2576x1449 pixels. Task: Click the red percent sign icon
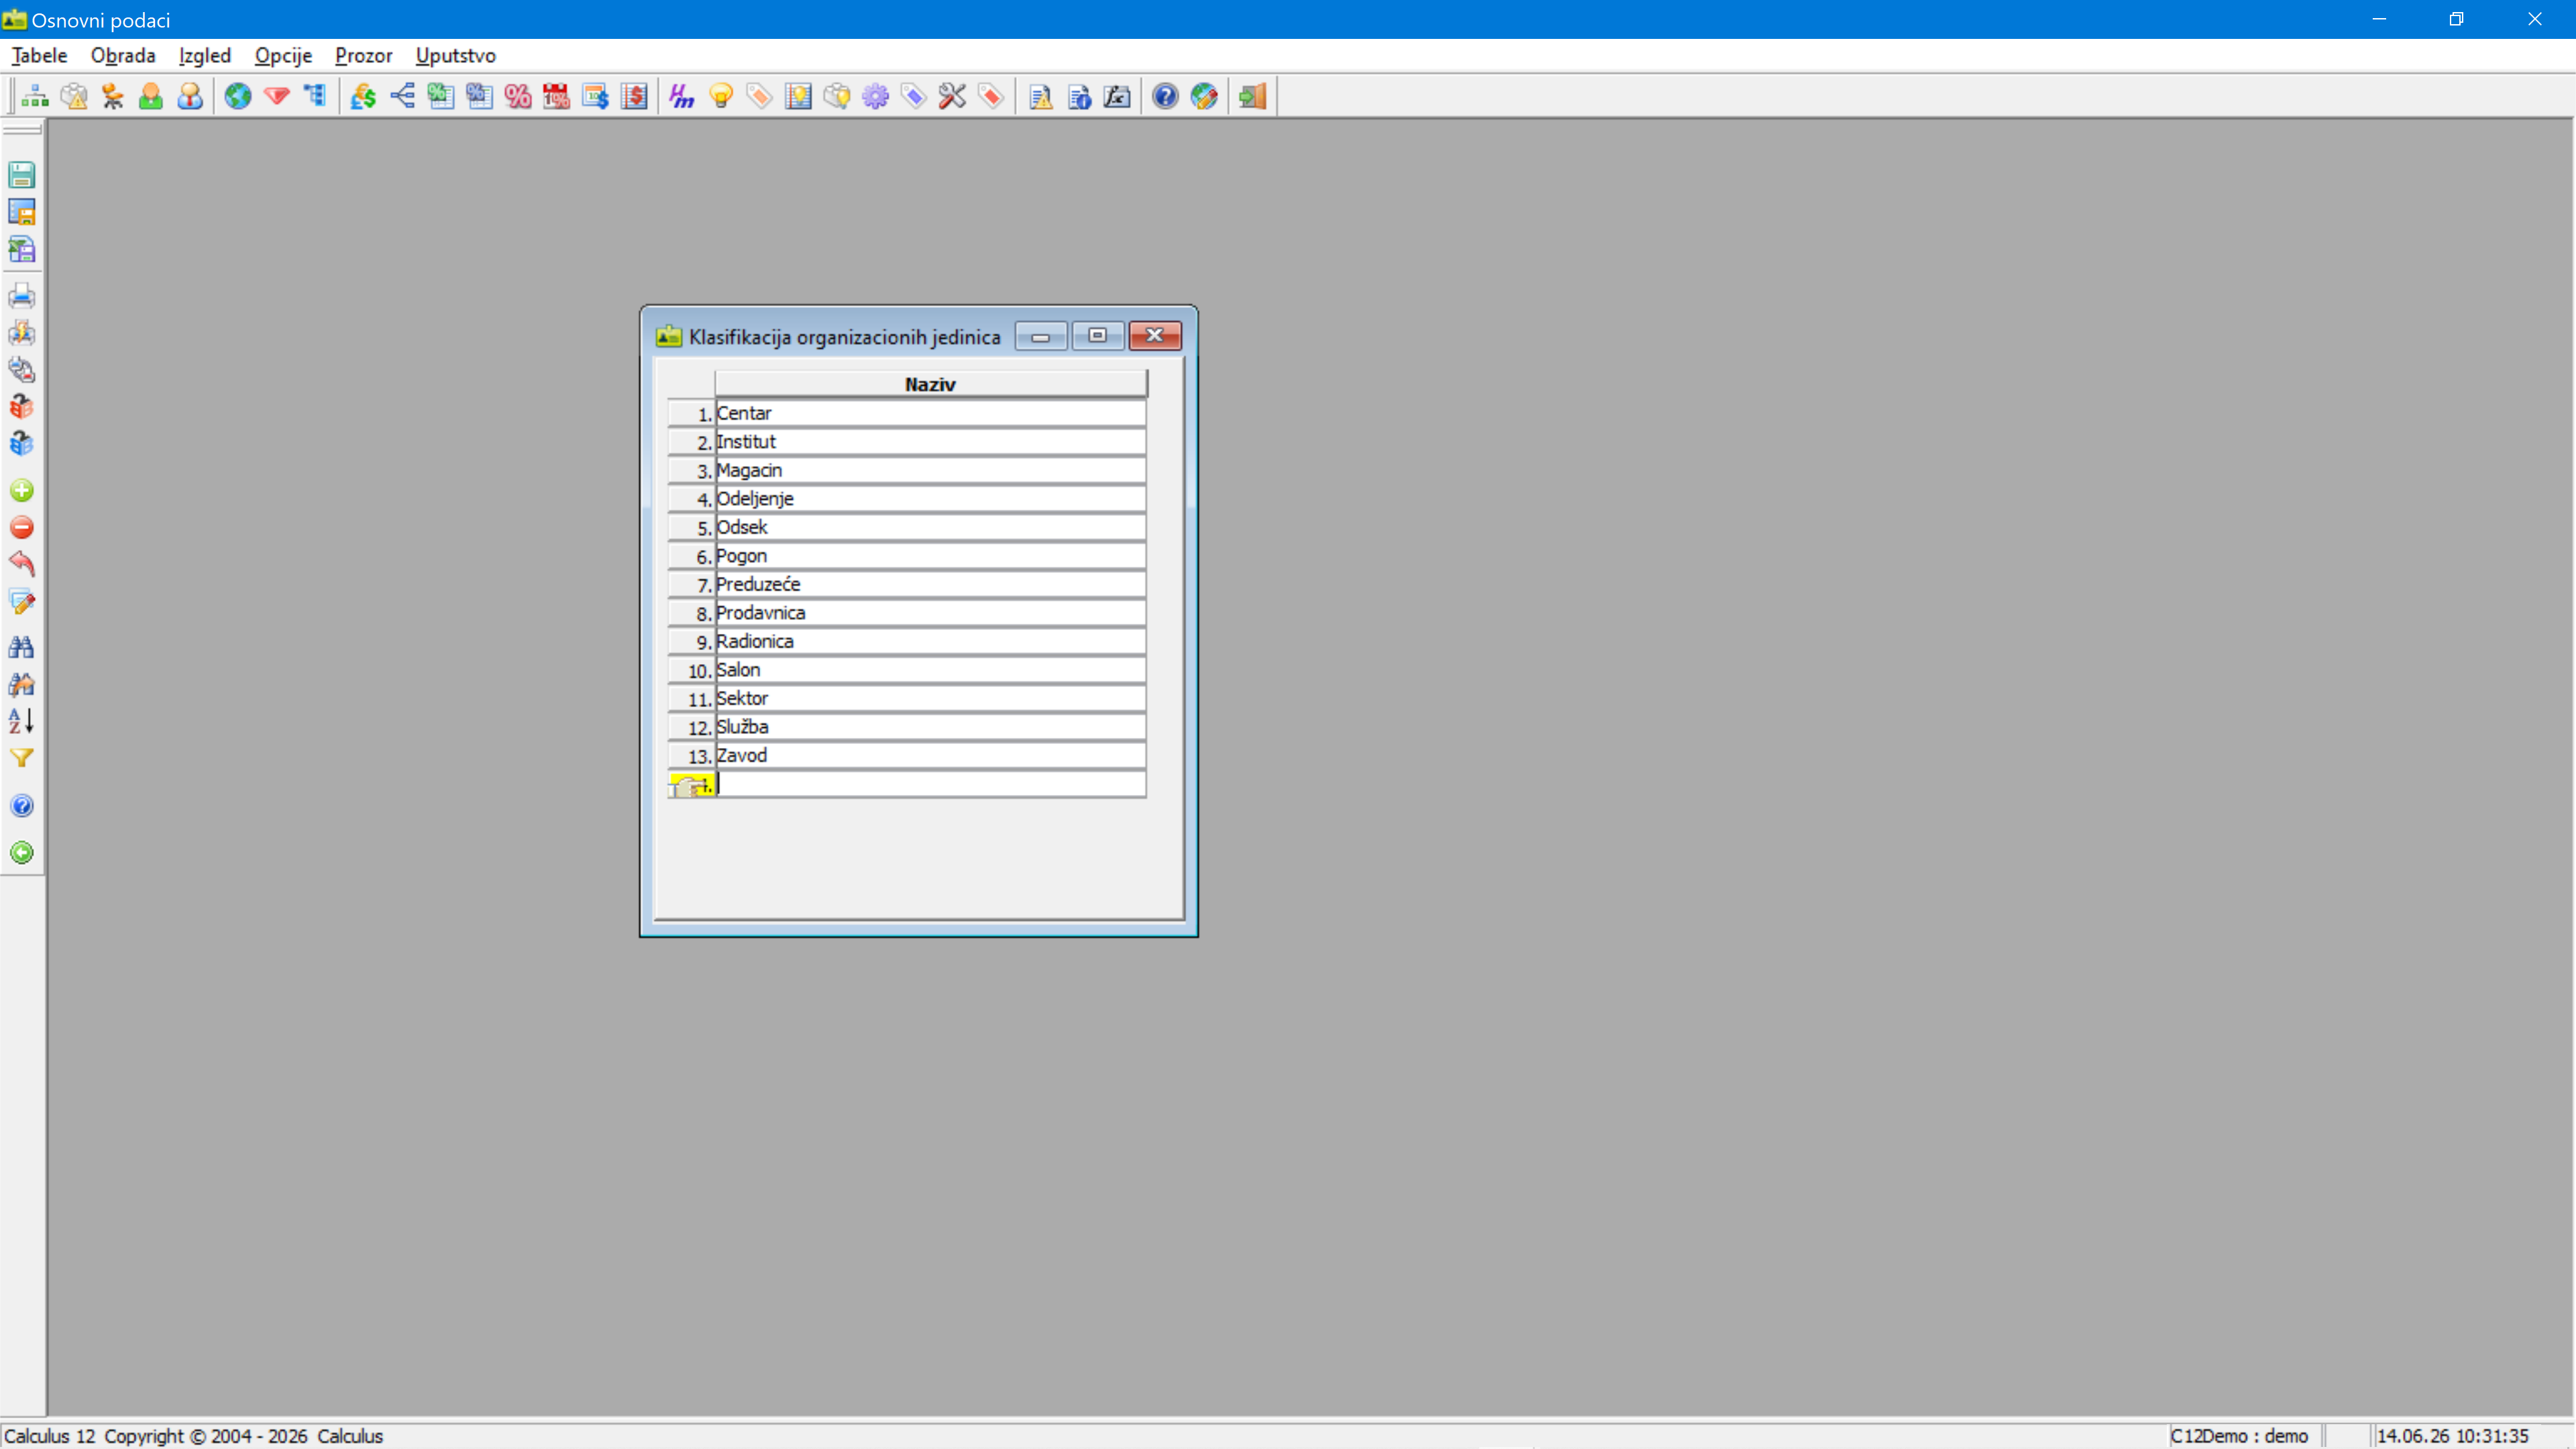point(518,96)
